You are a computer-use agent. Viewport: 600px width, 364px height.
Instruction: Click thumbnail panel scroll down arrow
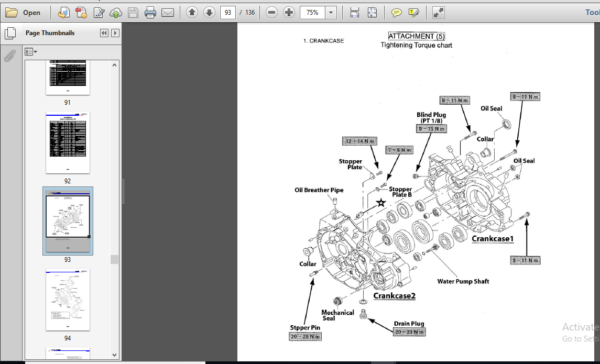114,355
